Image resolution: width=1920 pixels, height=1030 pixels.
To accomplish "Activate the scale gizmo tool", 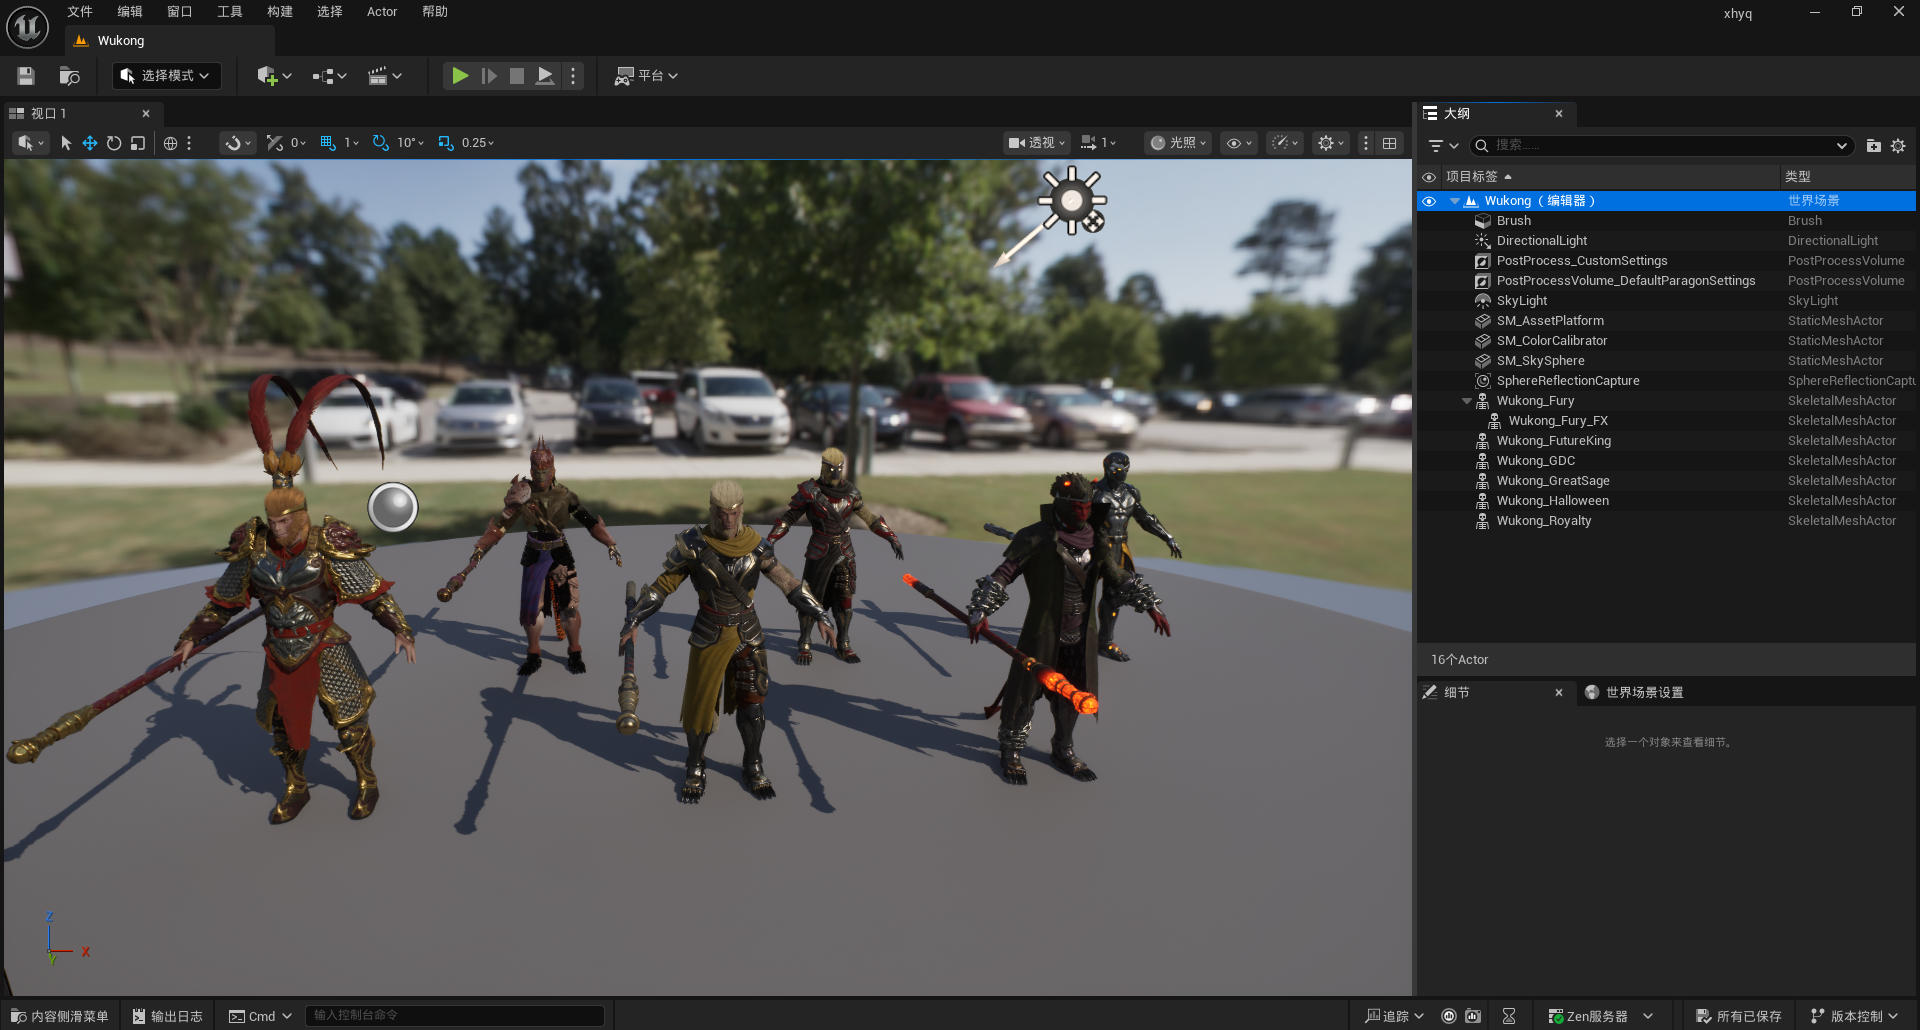I will tap(138, 143).
